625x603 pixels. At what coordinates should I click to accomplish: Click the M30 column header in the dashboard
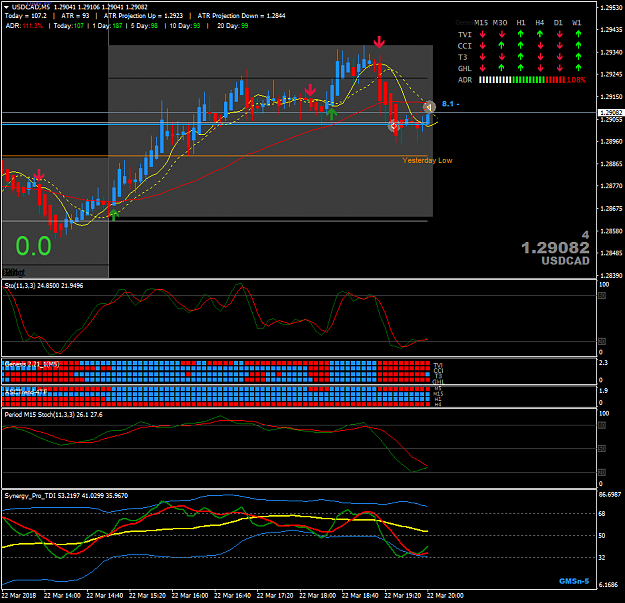(x=500, y=23)
